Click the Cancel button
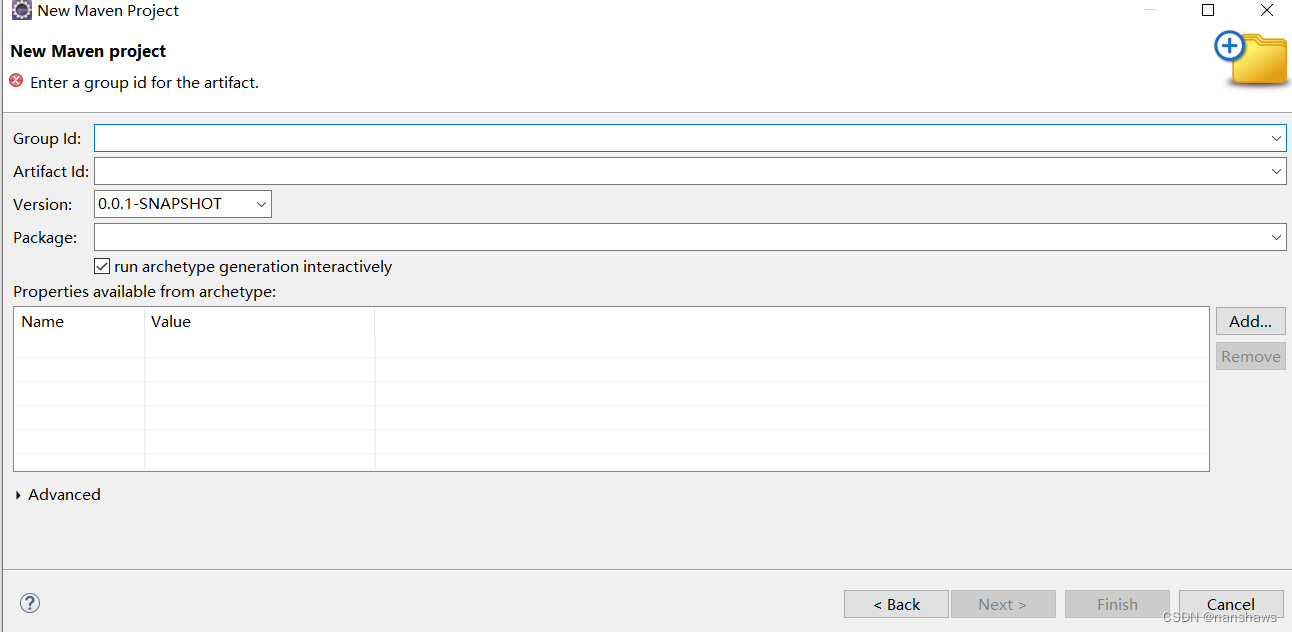This screenshot has height=632, width=1292. (1230, 604)
